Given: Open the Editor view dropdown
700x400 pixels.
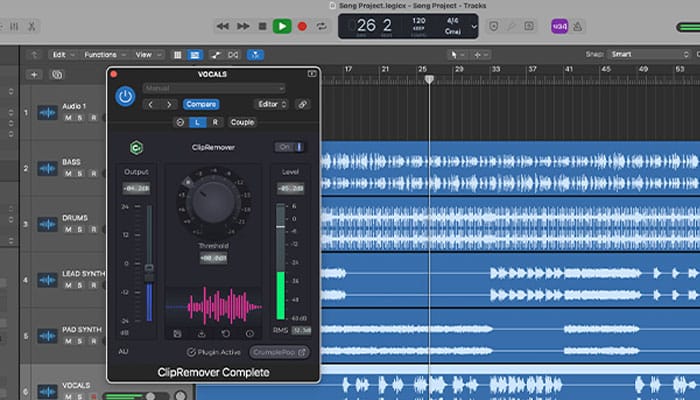Looking at the screenshot, I should (x=271, y=104).
